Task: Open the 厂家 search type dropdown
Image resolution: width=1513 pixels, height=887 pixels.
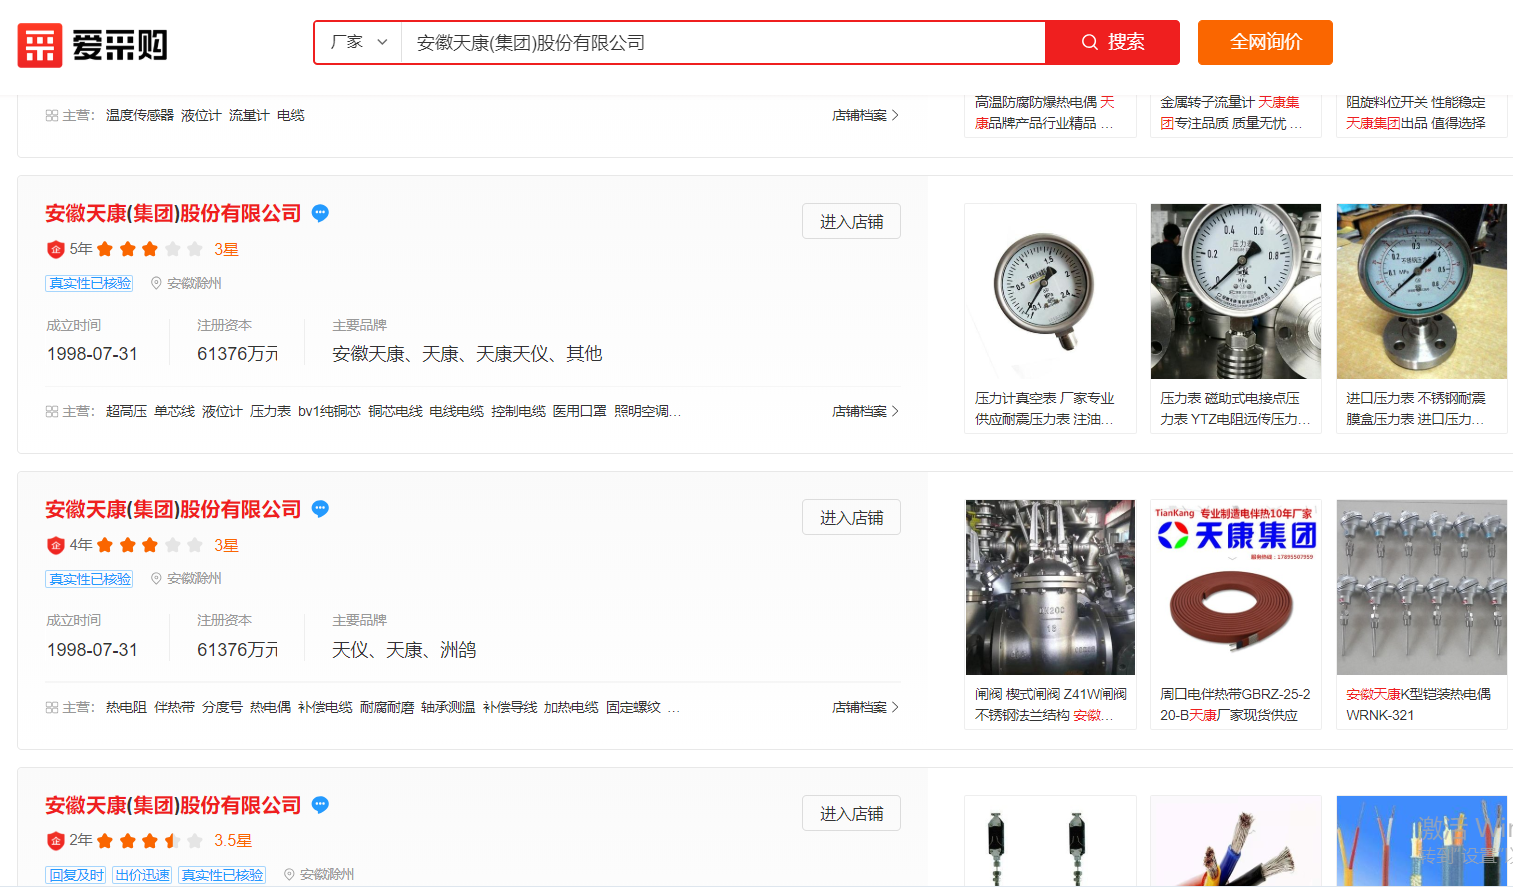Action: point(358,42)
